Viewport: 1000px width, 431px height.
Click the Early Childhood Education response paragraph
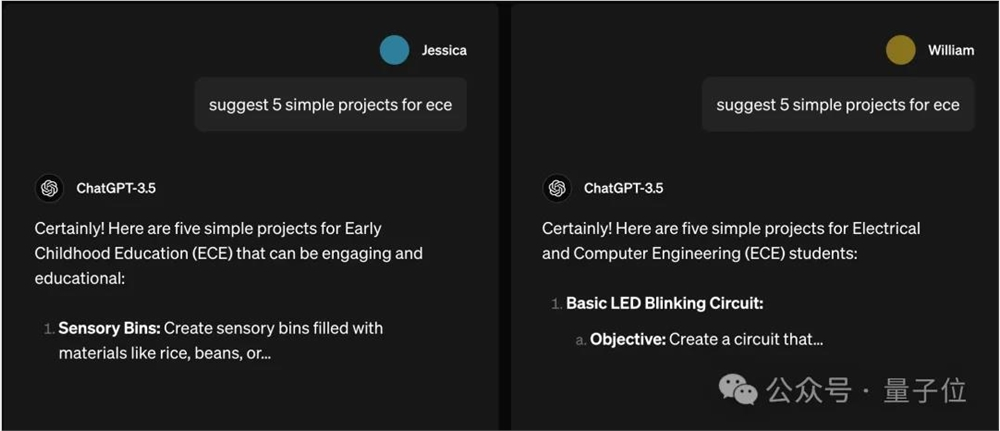coord(228,253)
